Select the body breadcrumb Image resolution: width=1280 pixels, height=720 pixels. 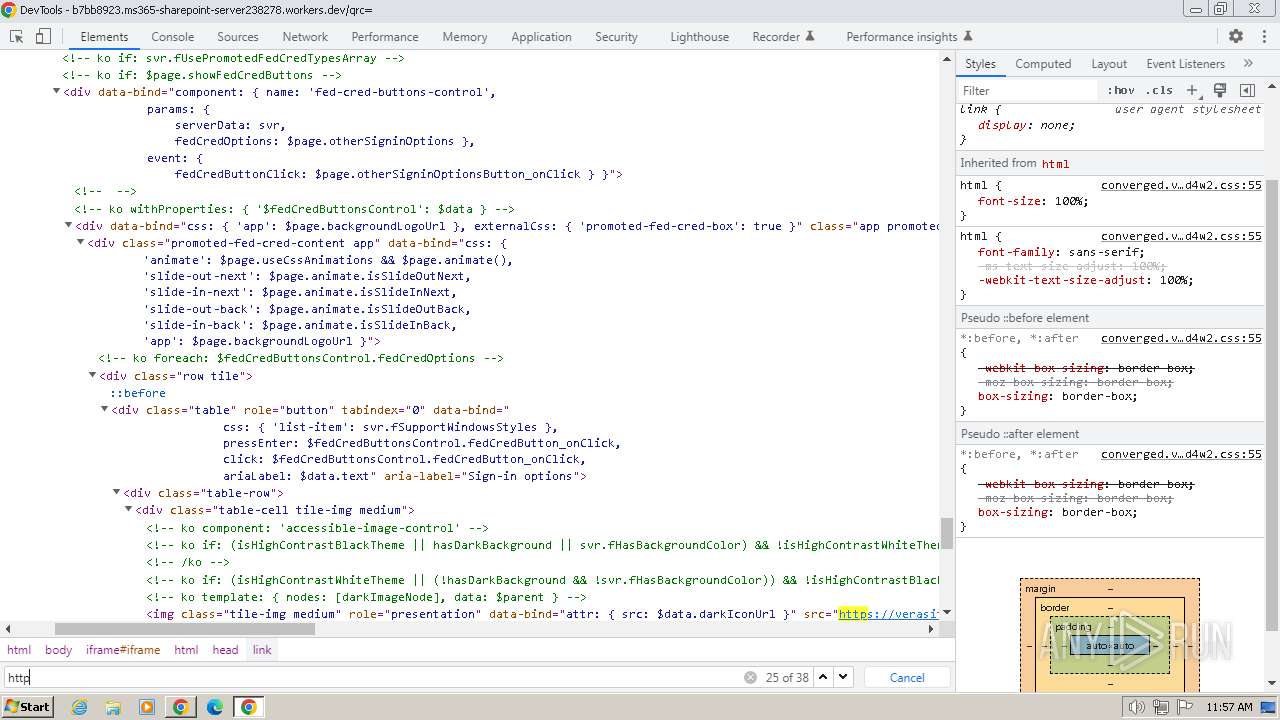tap(59, 650)
